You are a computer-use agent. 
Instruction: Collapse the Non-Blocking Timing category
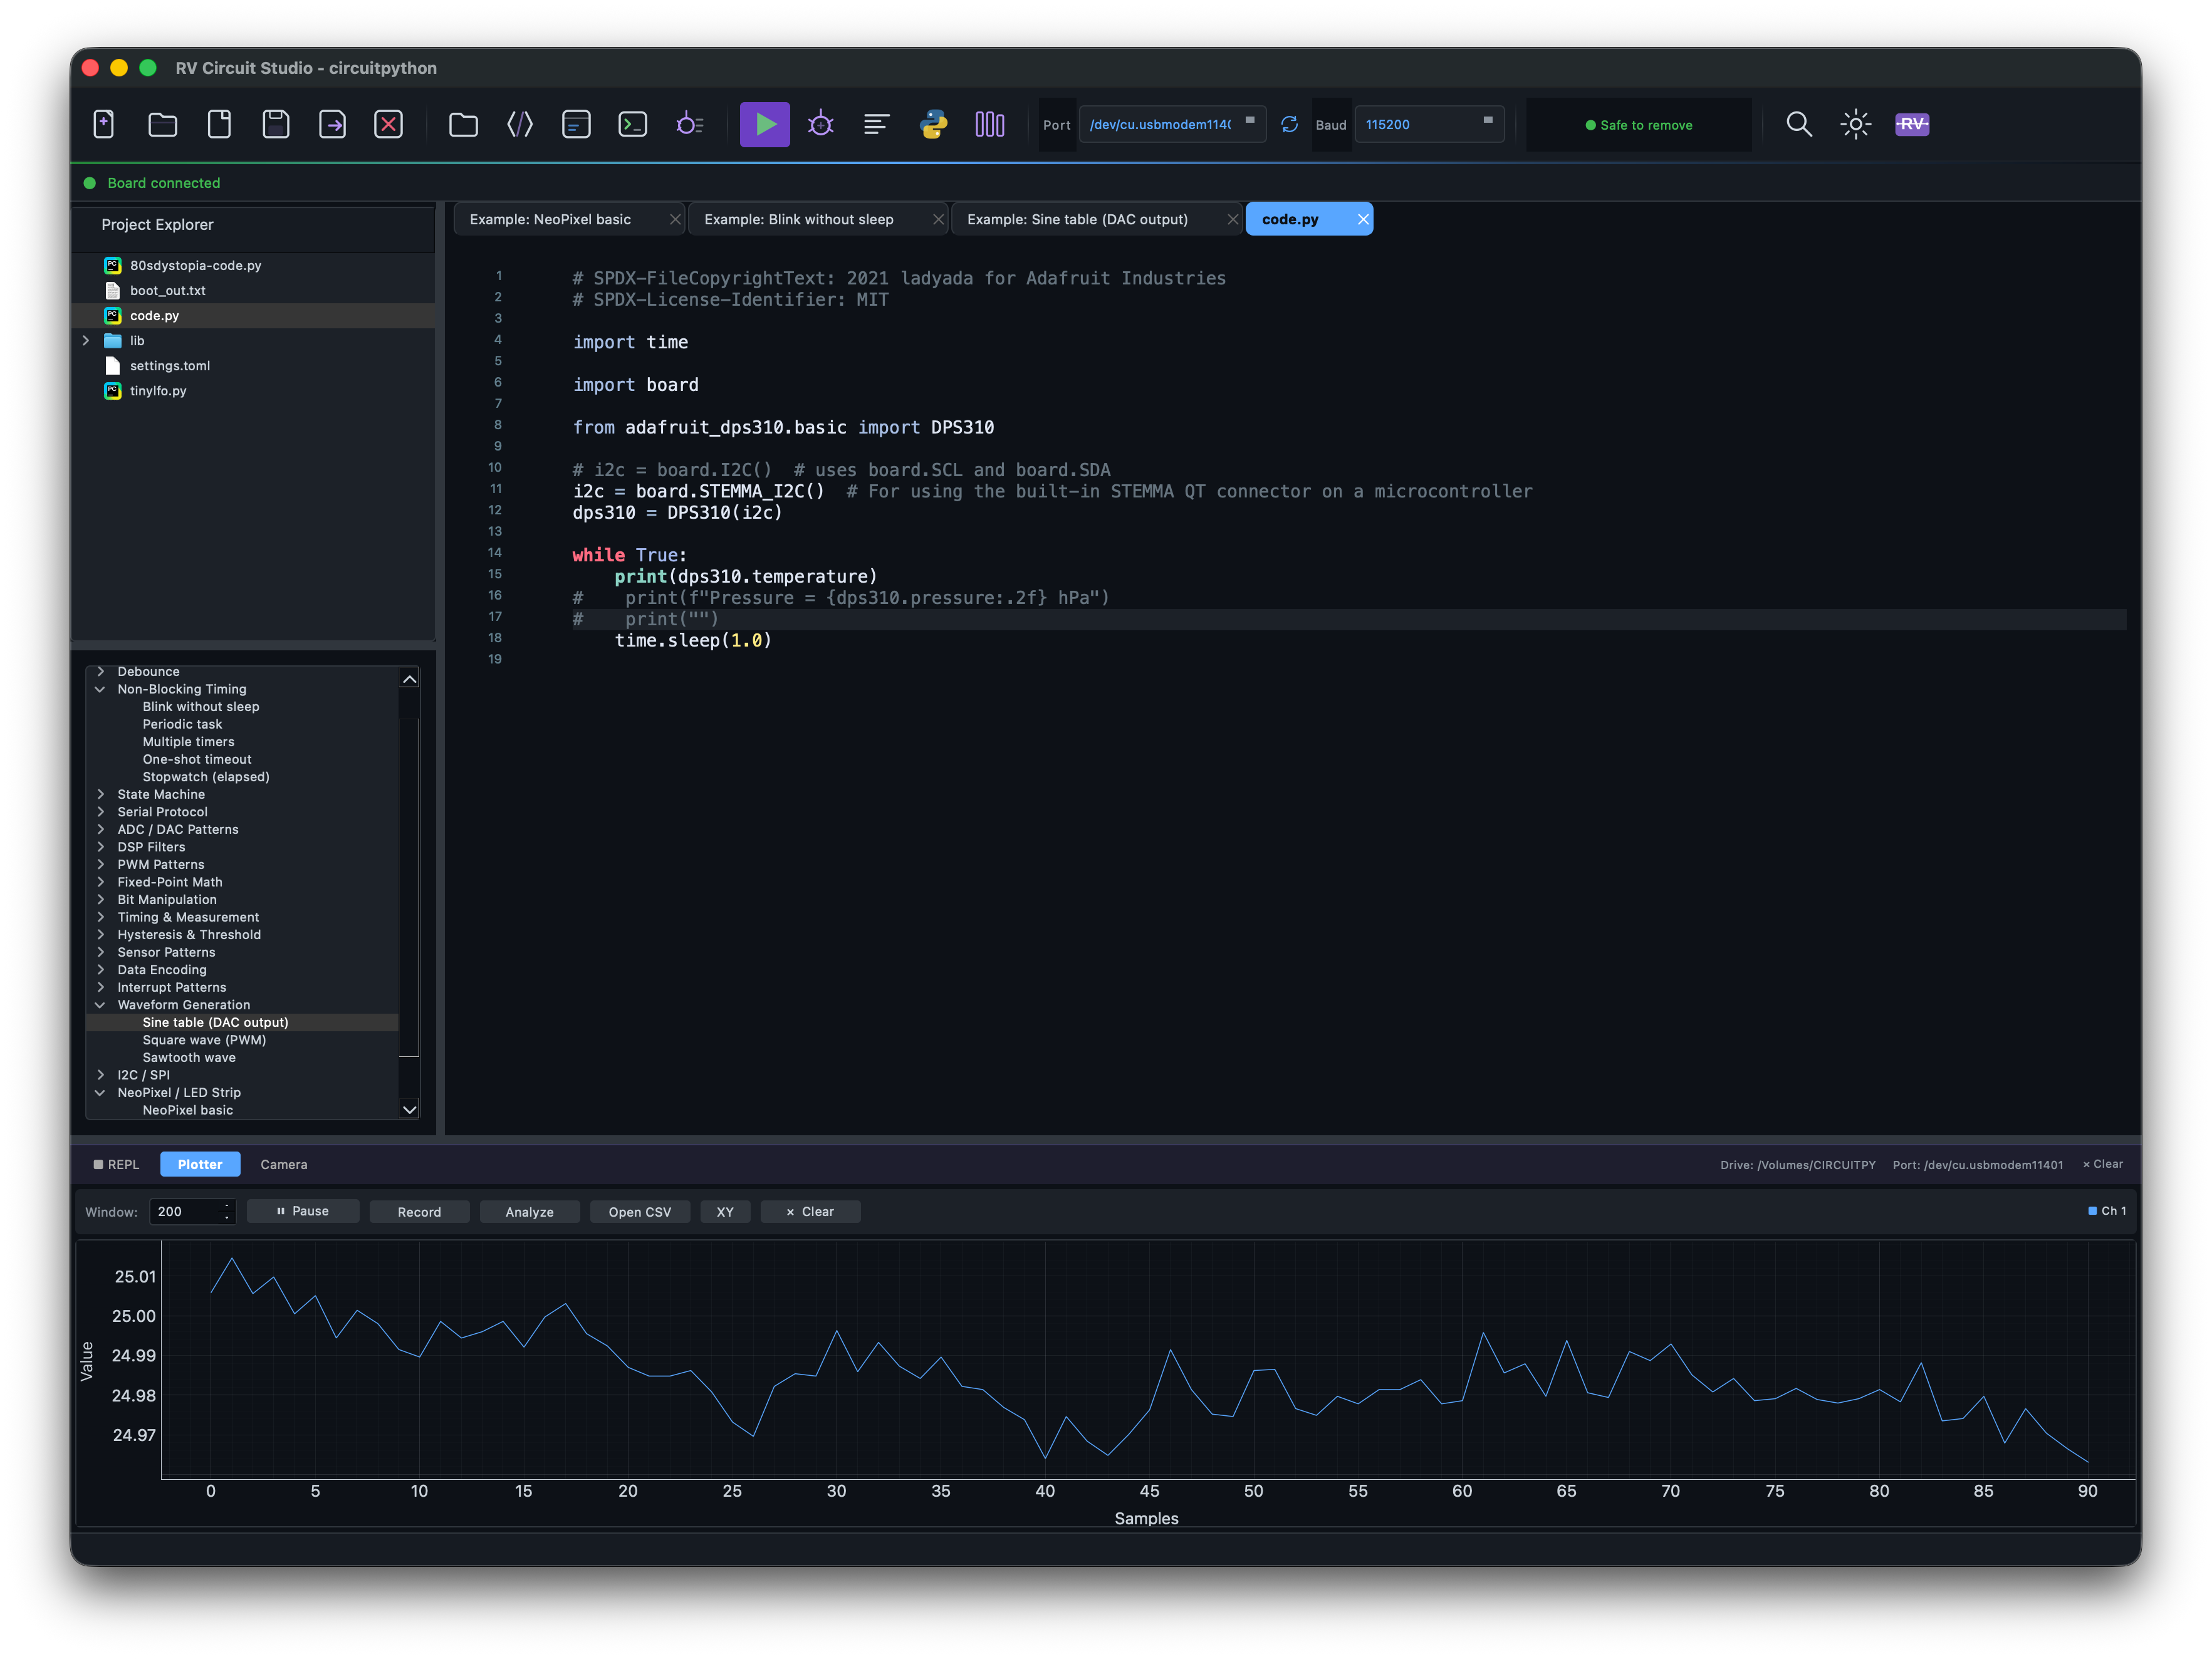pyautogui.click(x=100, y=689)
